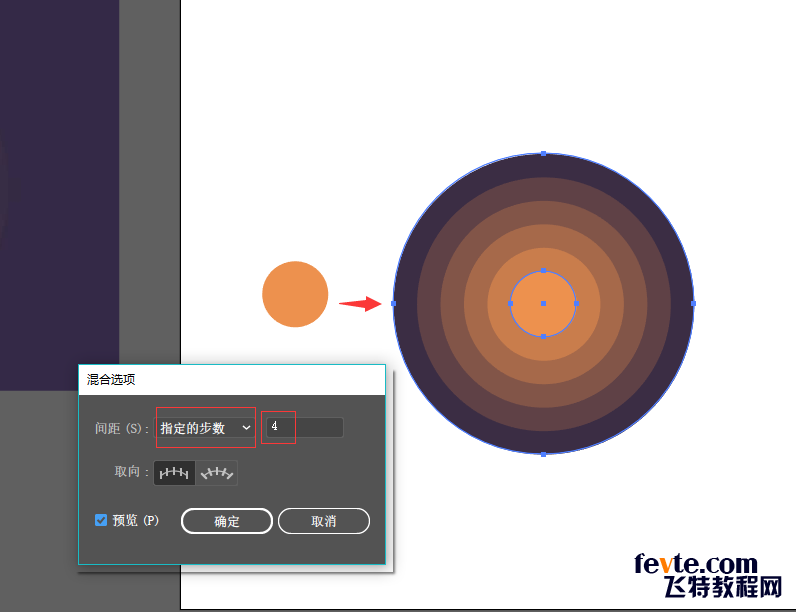Open the 指定的步数 spacing dropdown

coord(205,428)
